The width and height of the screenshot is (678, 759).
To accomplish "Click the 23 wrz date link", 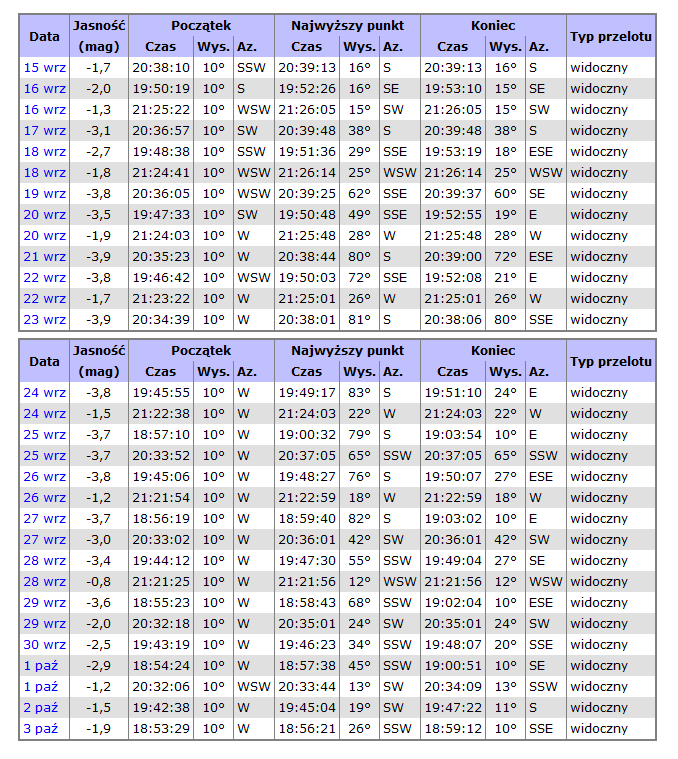I will pyautogui.click(x=45, y=319).
